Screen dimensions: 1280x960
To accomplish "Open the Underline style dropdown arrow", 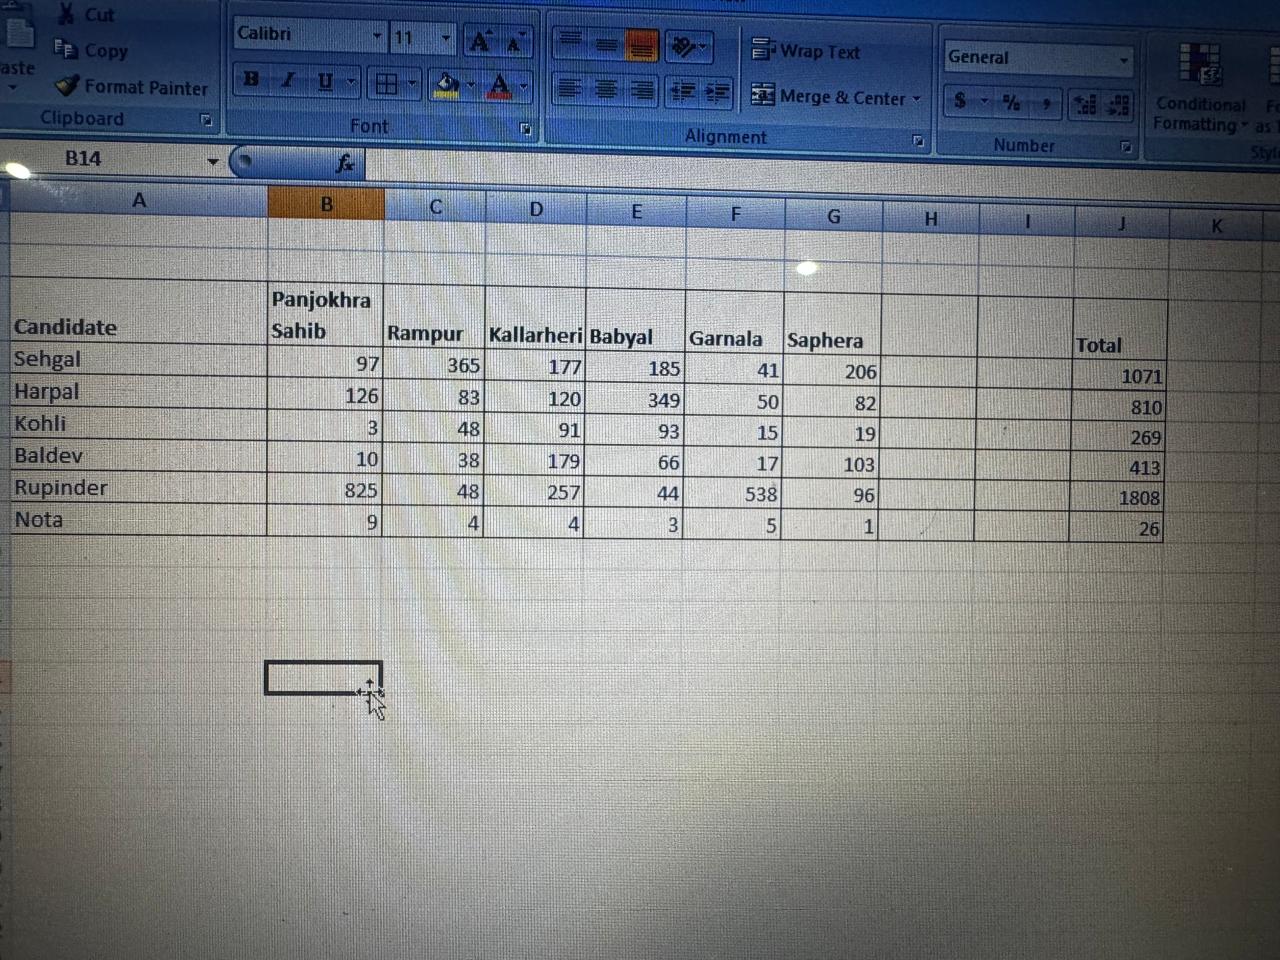I will click(351, 82).
